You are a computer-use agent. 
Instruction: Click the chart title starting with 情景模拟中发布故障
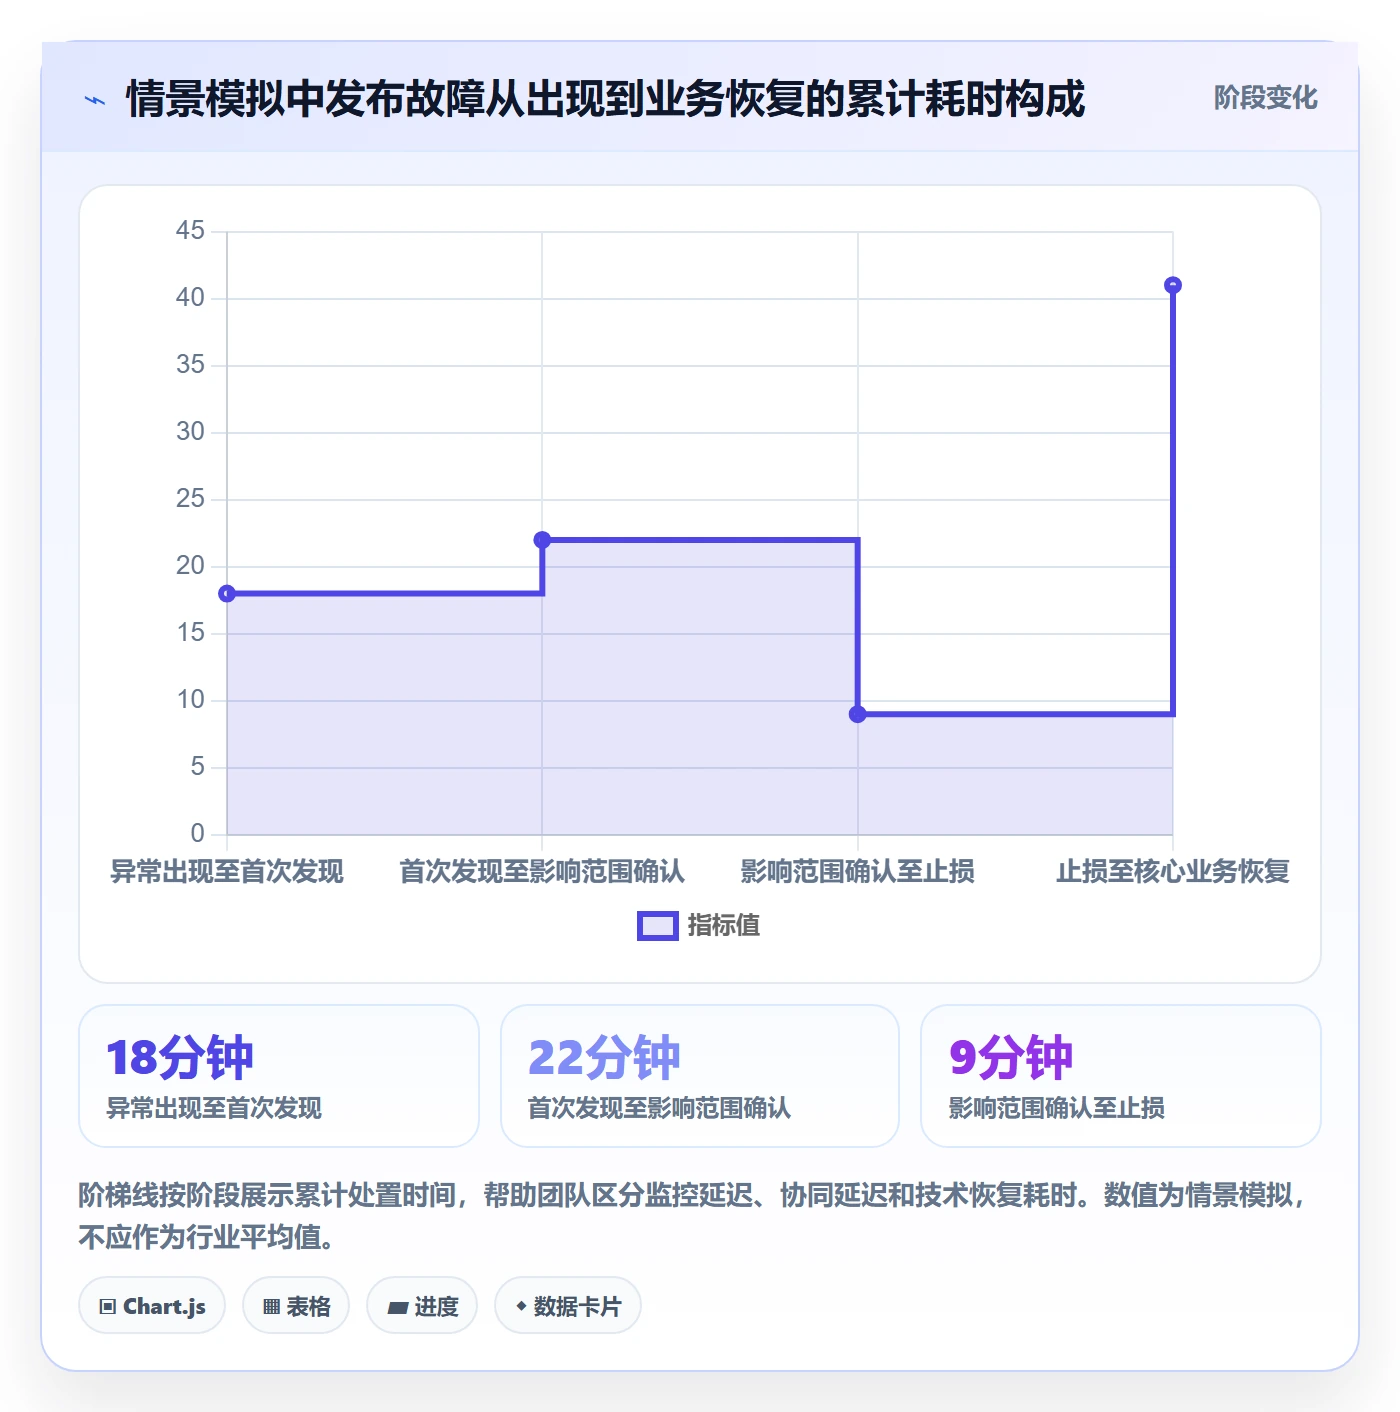click(x=605, y=99)
